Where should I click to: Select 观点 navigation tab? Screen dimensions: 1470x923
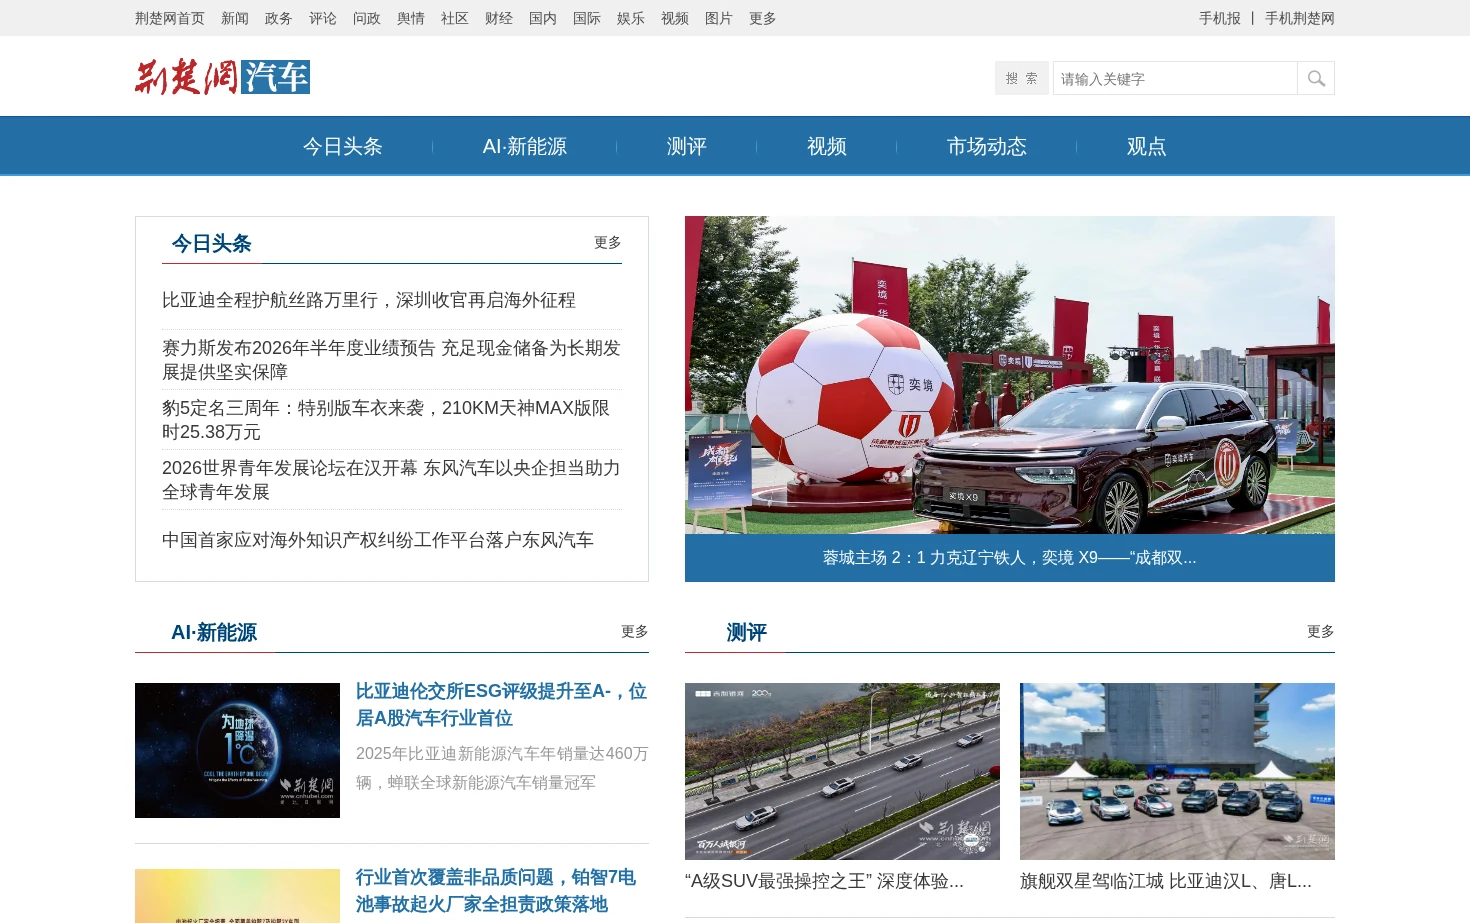click(1147, 146)
